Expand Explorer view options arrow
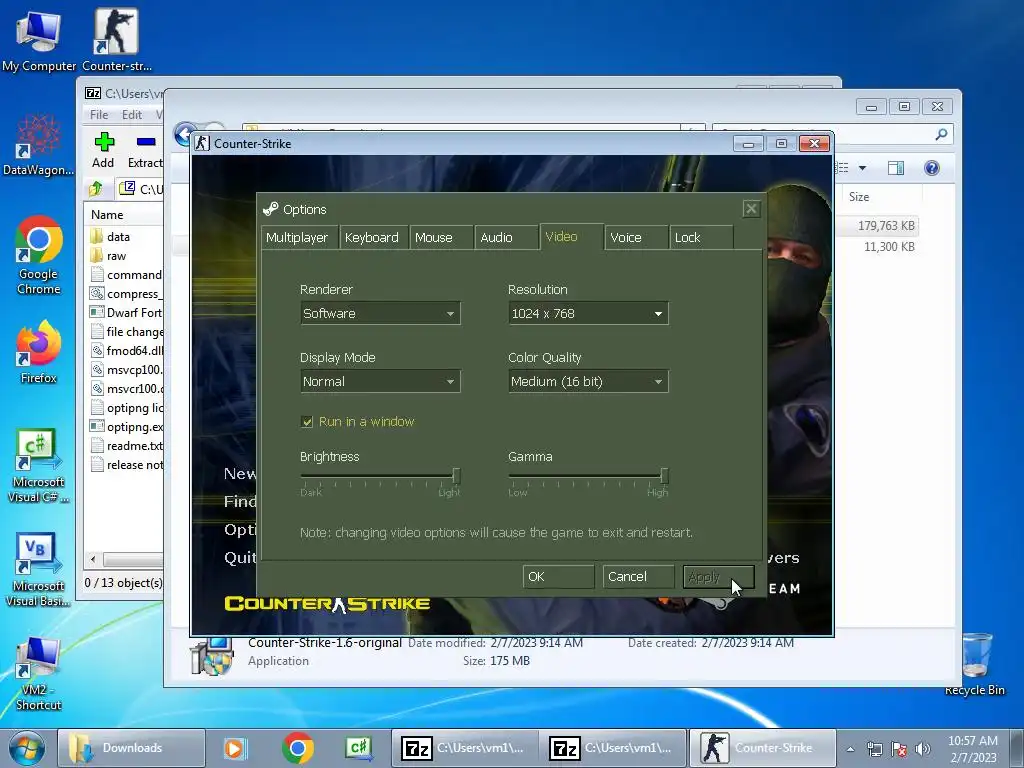The height and width of the screenshot is (768, 1024). 862,168
